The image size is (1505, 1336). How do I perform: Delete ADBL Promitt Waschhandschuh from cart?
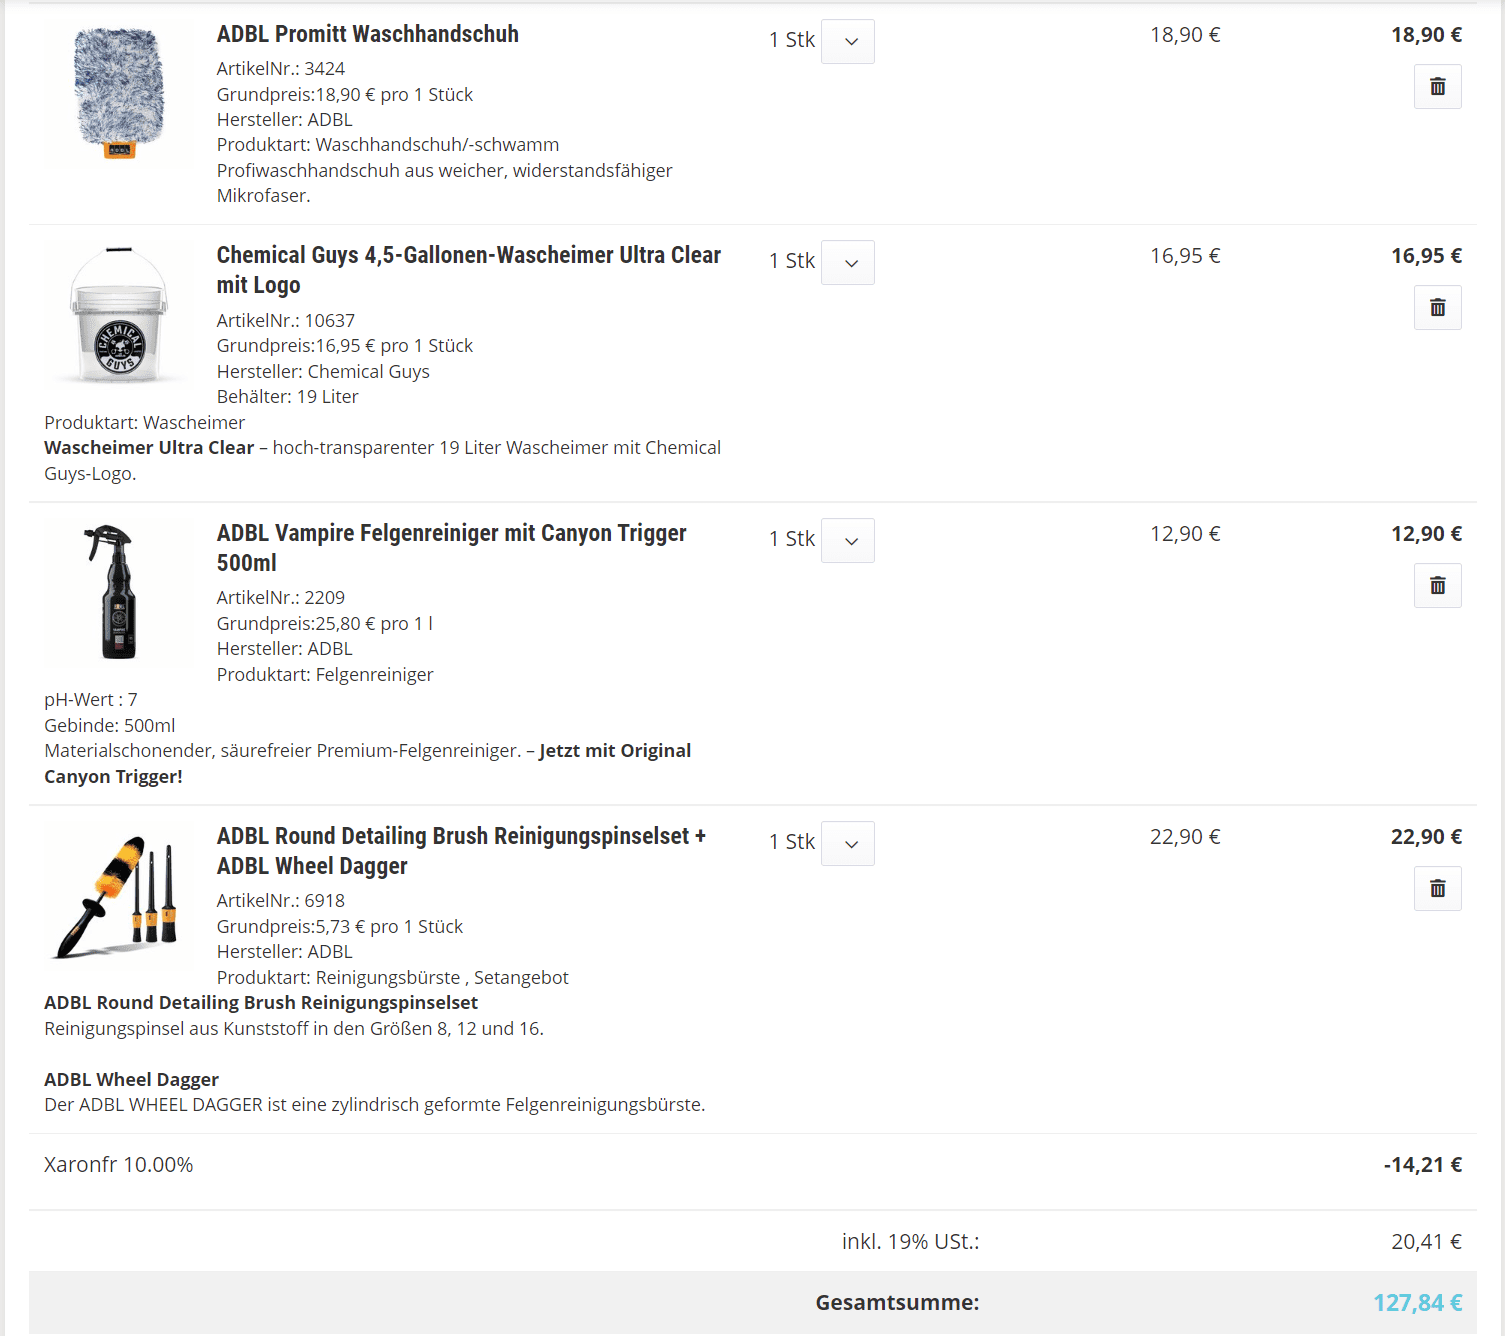click(x=1437, y=87)
